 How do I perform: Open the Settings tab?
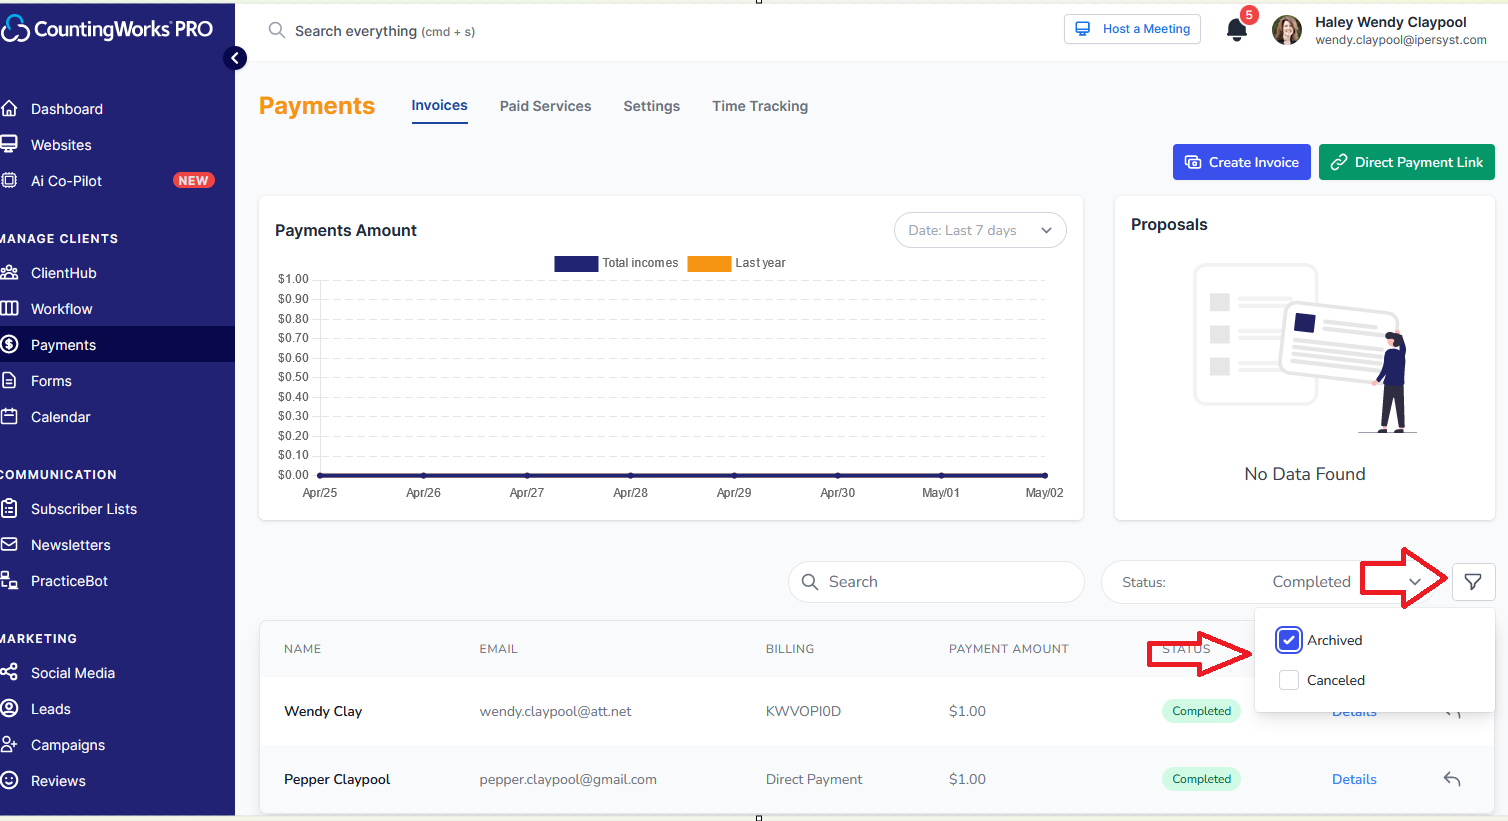[651, 106]
